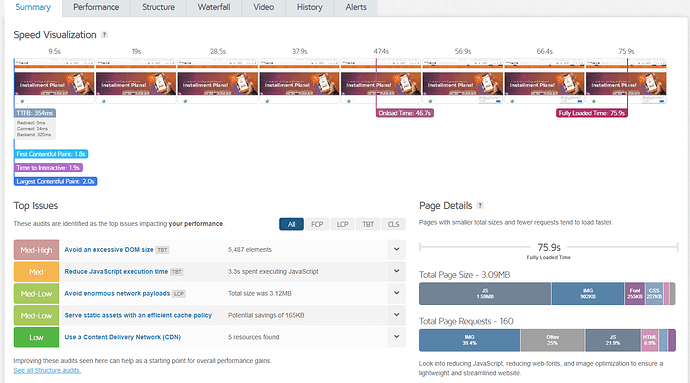This screenshot has height=383, width=690.
Task: Click the dark green Low severity badge
Action: 36,337
